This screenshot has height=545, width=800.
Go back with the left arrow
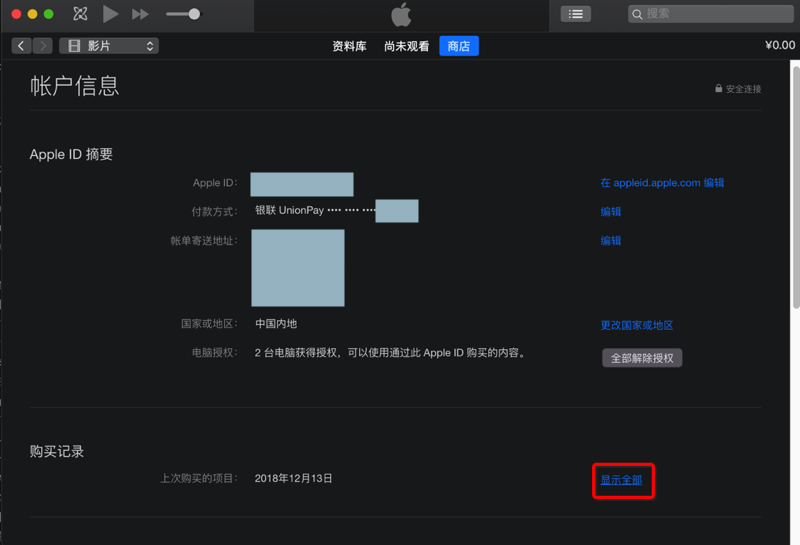(21, 46)
